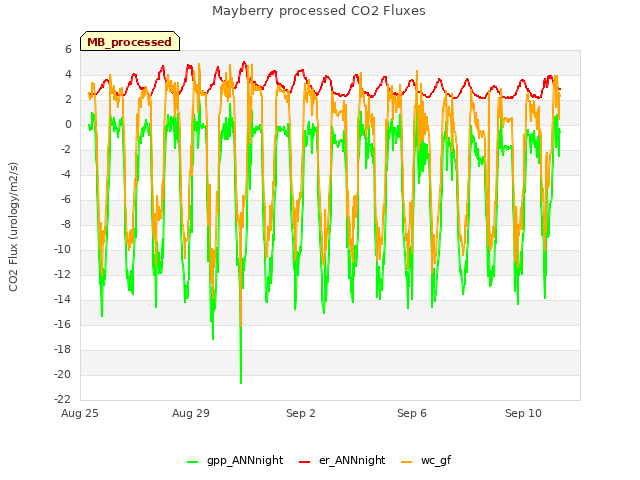
Task: Click the Aug 25 x-axis label
Action: tap(80, 413)
